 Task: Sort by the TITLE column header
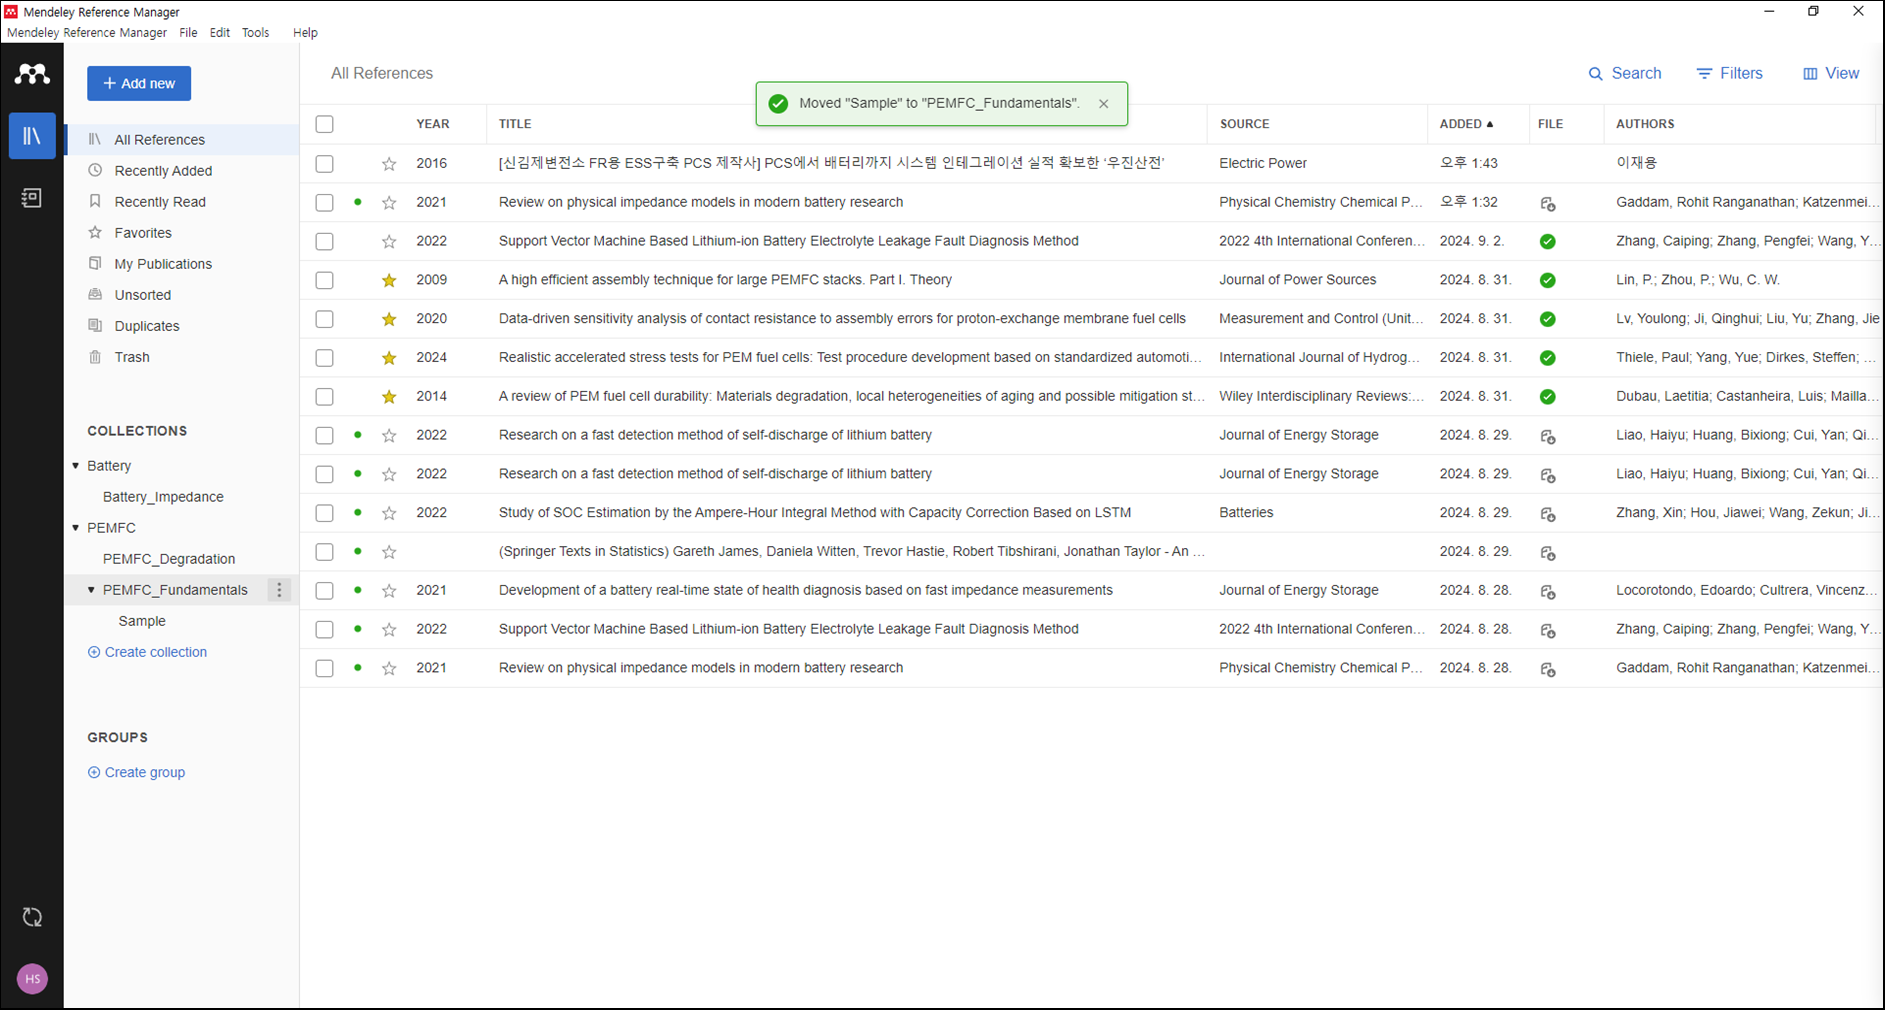[515, 124]
